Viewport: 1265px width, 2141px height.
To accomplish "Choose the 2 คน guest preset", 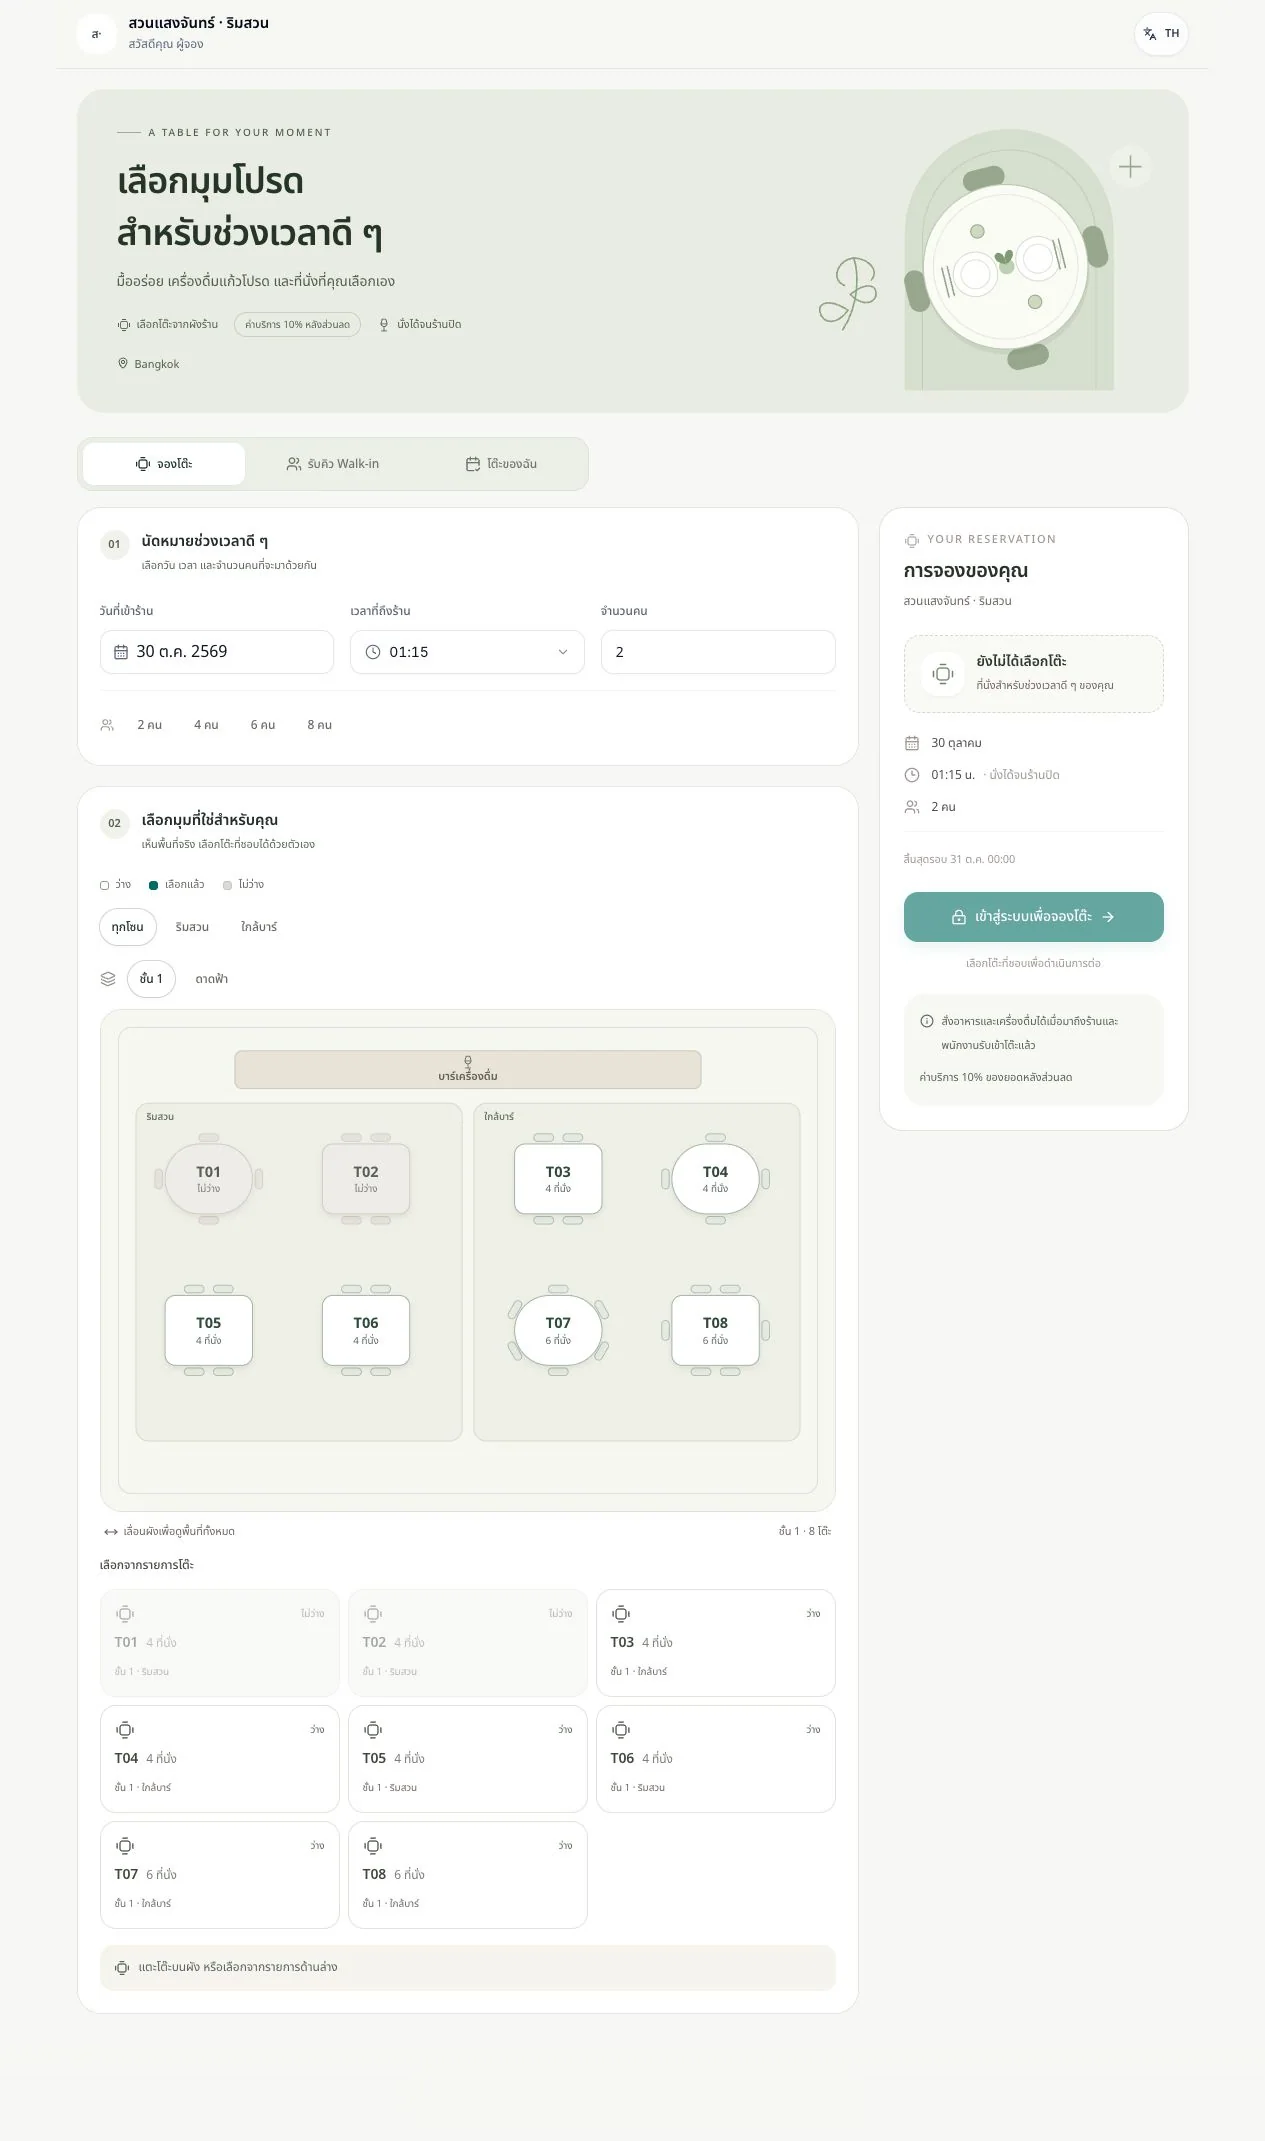I will tap(150, 725).
